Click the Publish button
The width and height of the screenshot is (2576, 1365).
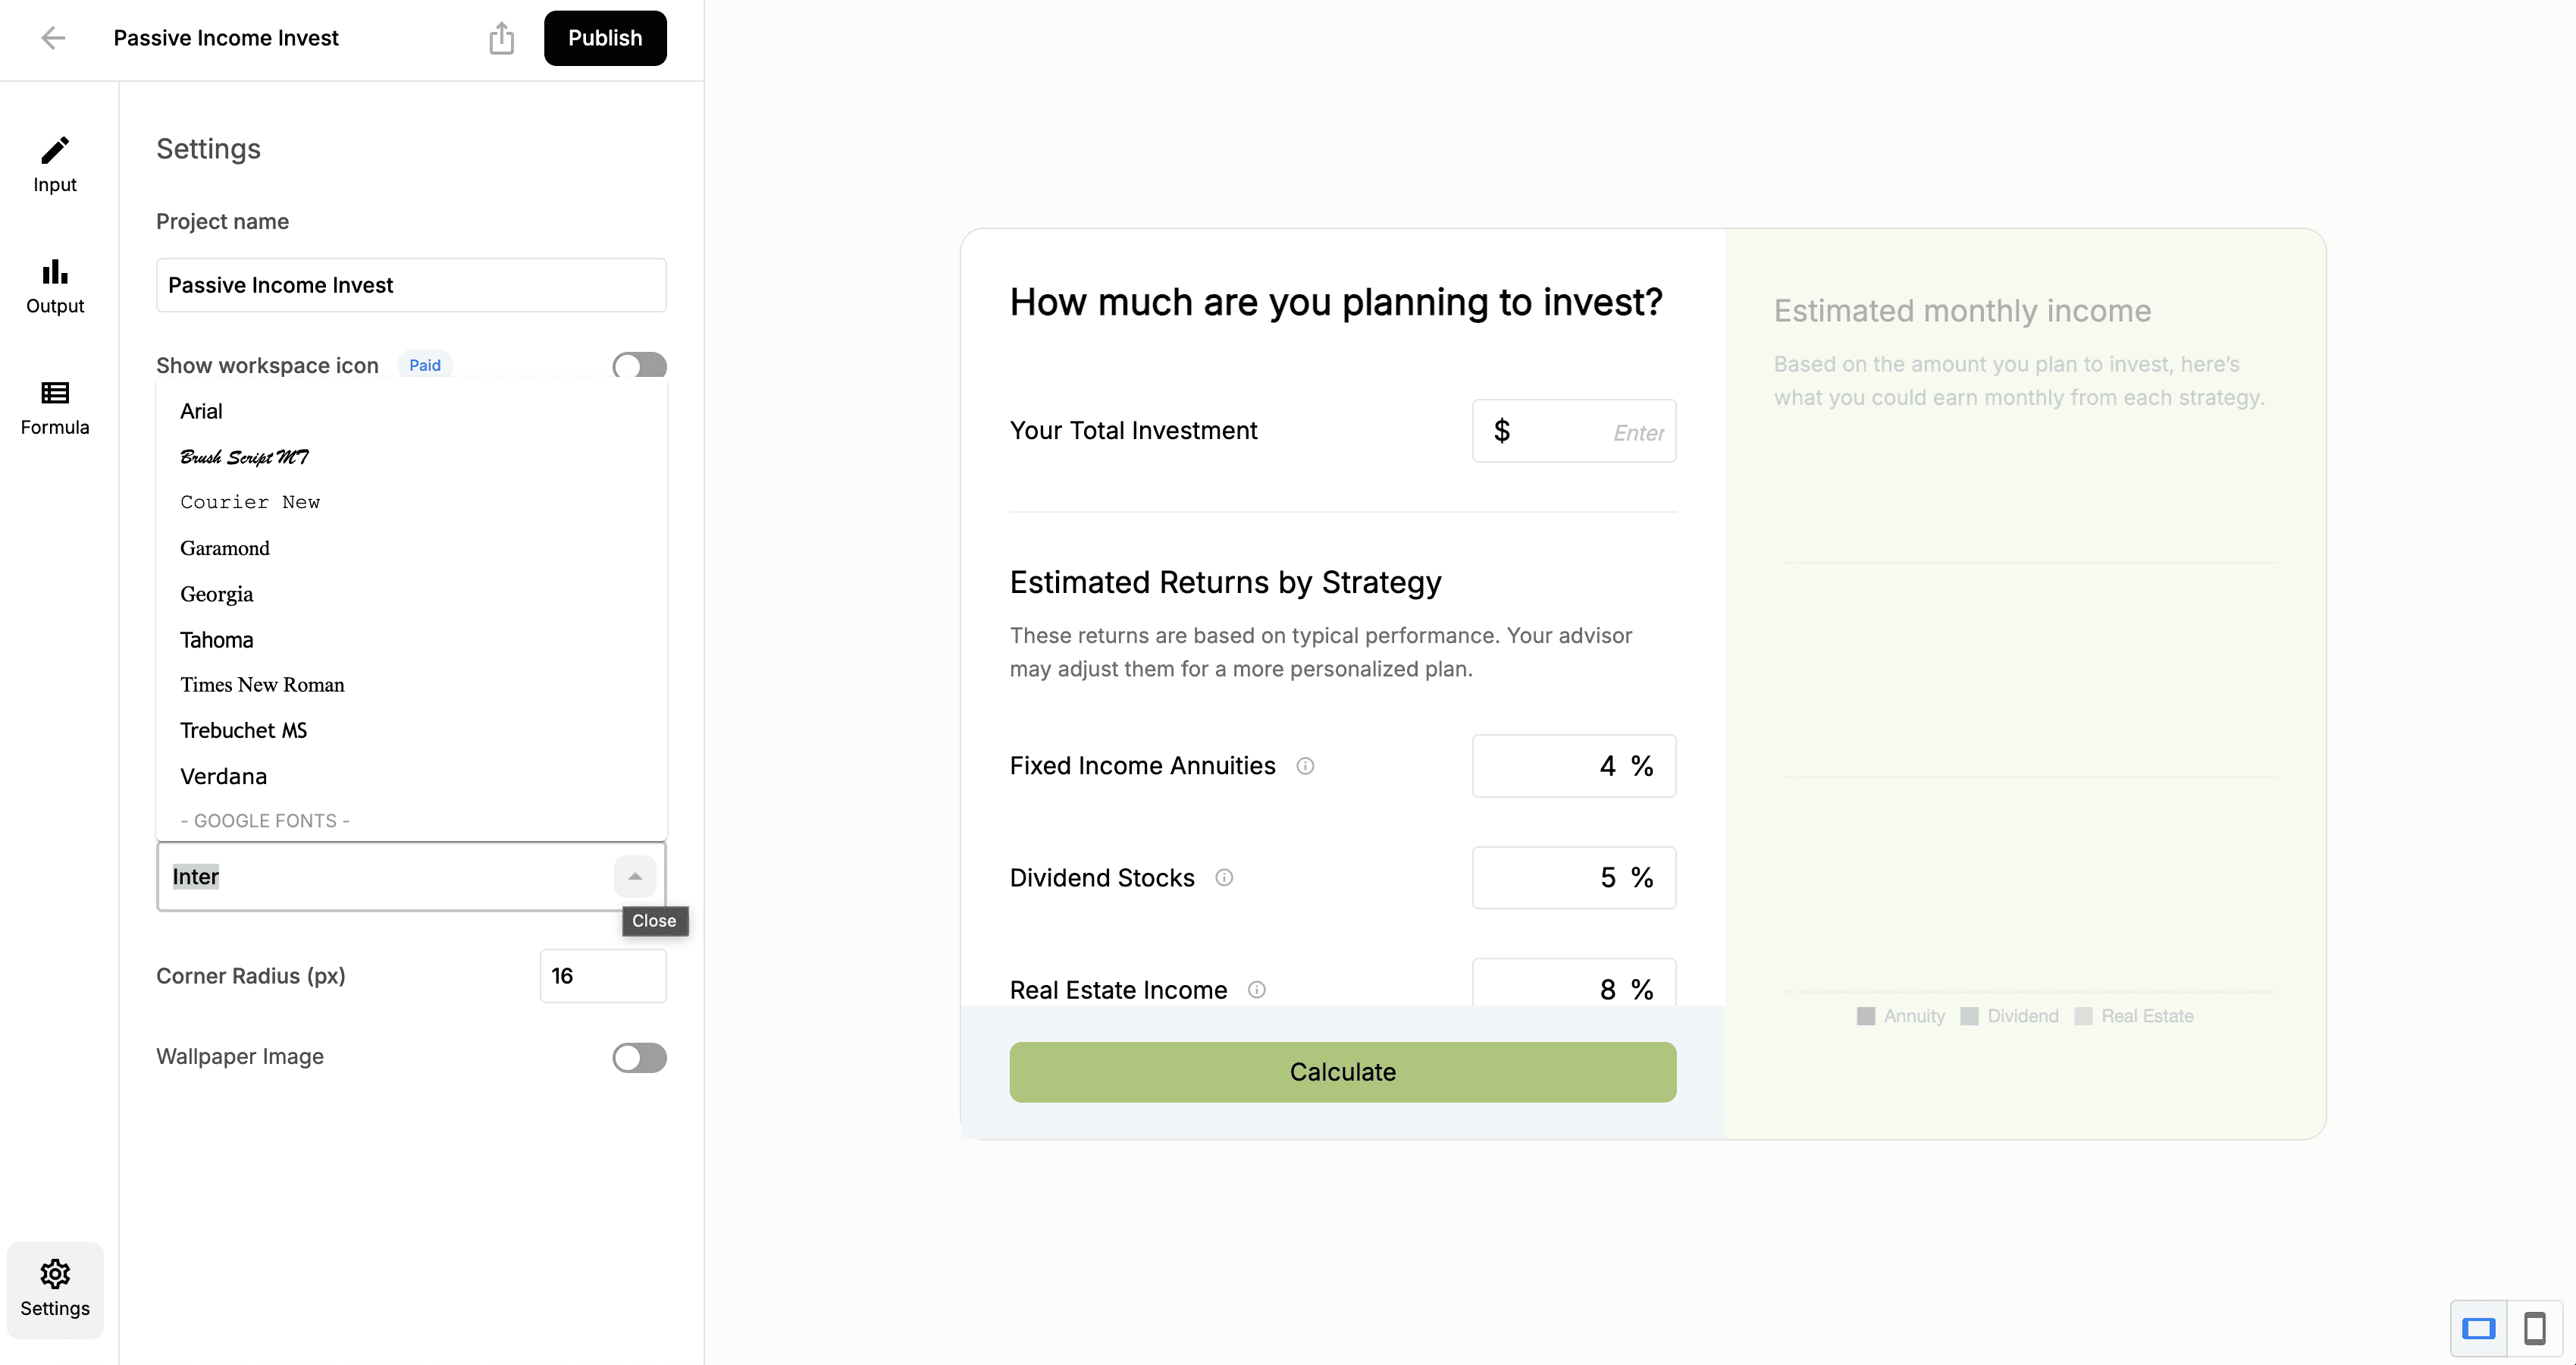point(605,38)
